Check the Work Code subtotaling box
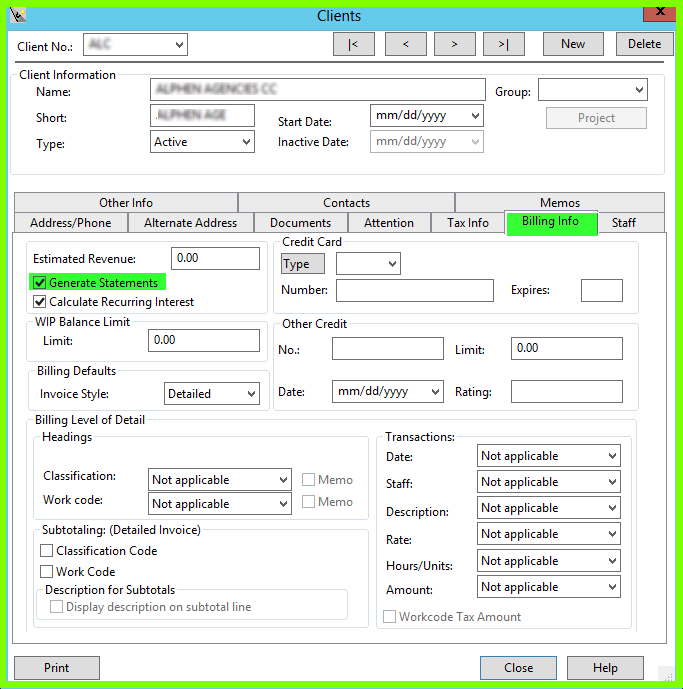This screenshot has width=683, height=689. point(47,572)
